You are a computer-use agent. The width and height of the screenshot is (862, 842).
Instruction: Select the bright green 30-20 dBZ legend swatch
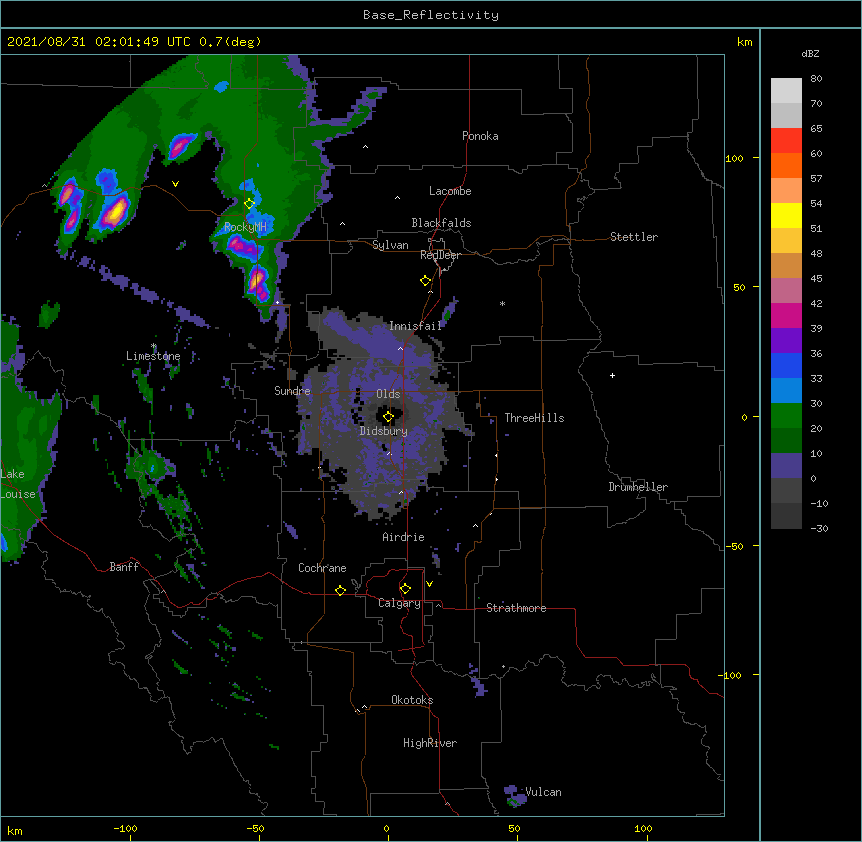(786, 416)
